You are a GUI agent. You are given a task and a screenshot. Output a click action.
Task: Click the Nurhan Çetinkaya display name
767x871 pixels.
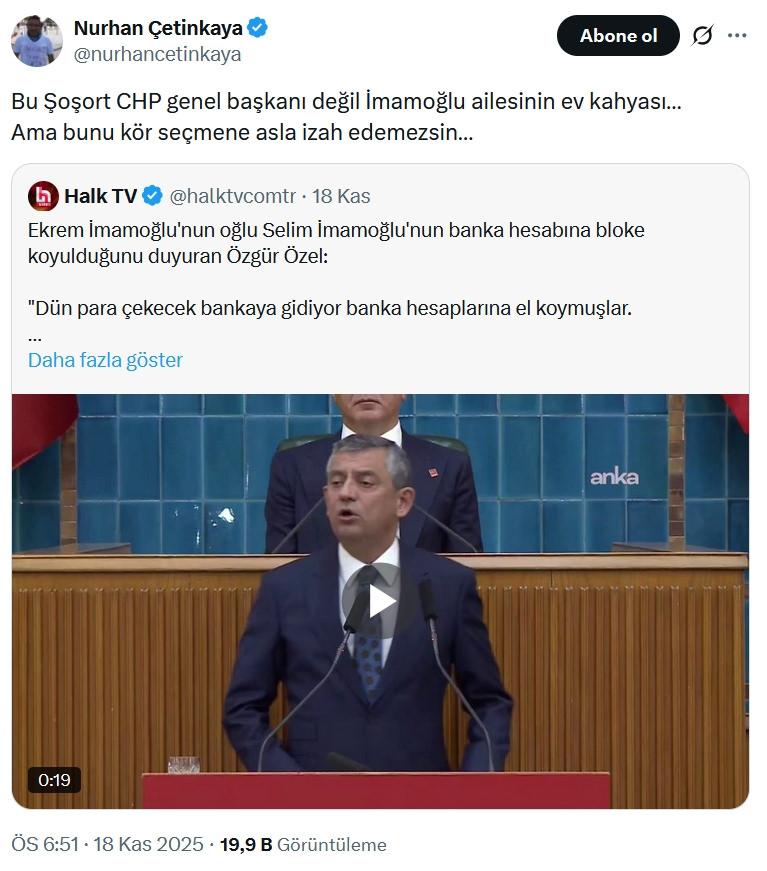pos(158,28)
